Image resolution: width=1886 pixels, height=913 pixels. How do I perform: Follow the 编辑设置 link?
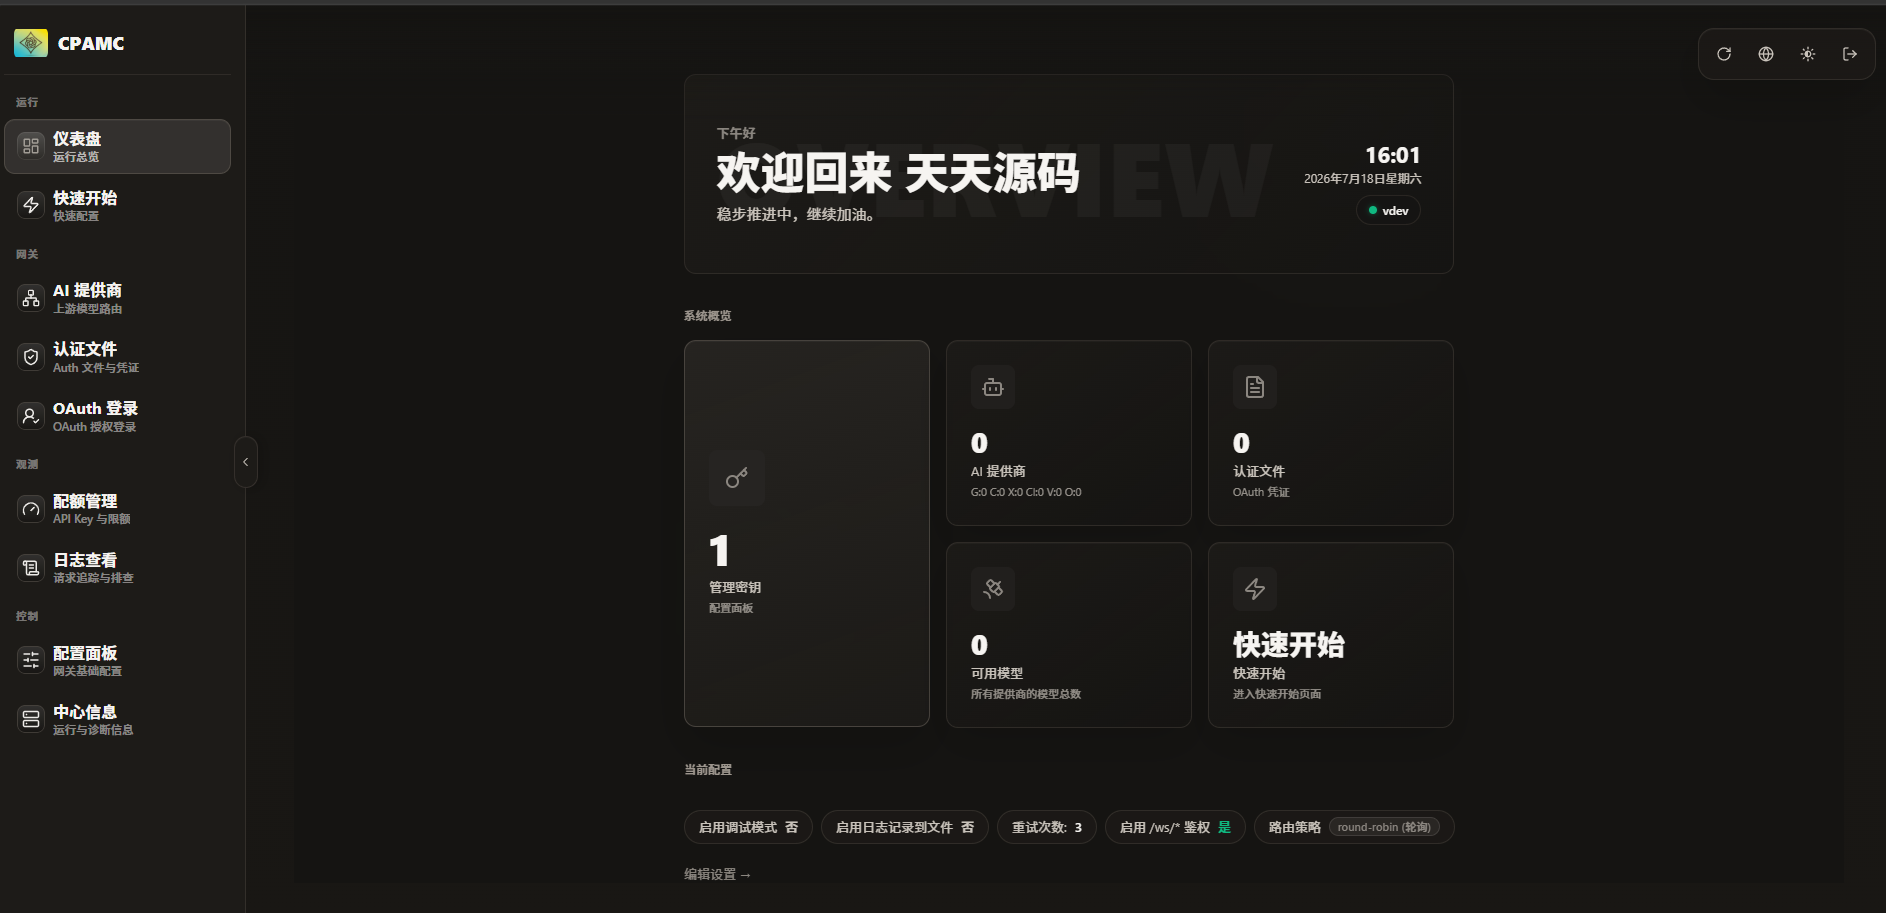(717, 874)
